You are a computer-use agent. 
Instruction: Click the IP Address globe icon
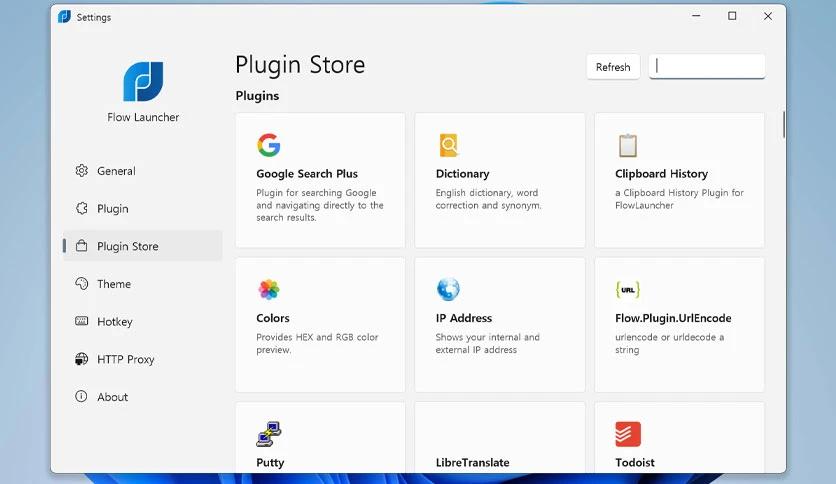pyautogui.click(x=448, y=289)
